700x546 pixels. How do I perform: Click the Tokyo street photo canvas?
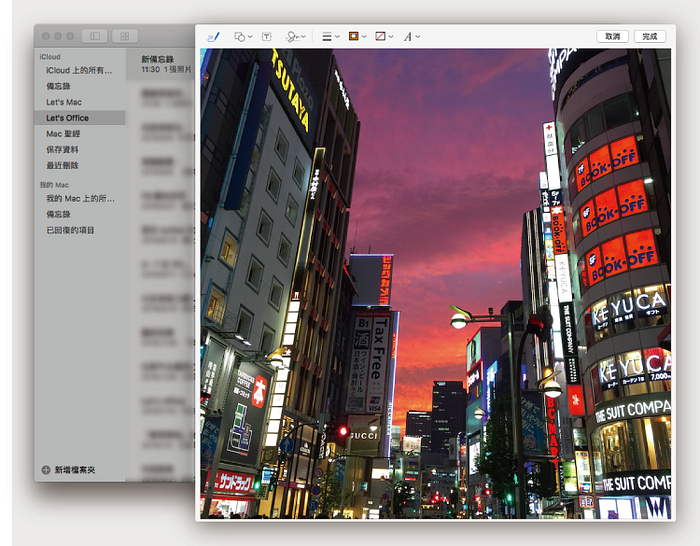pos(435,285)
